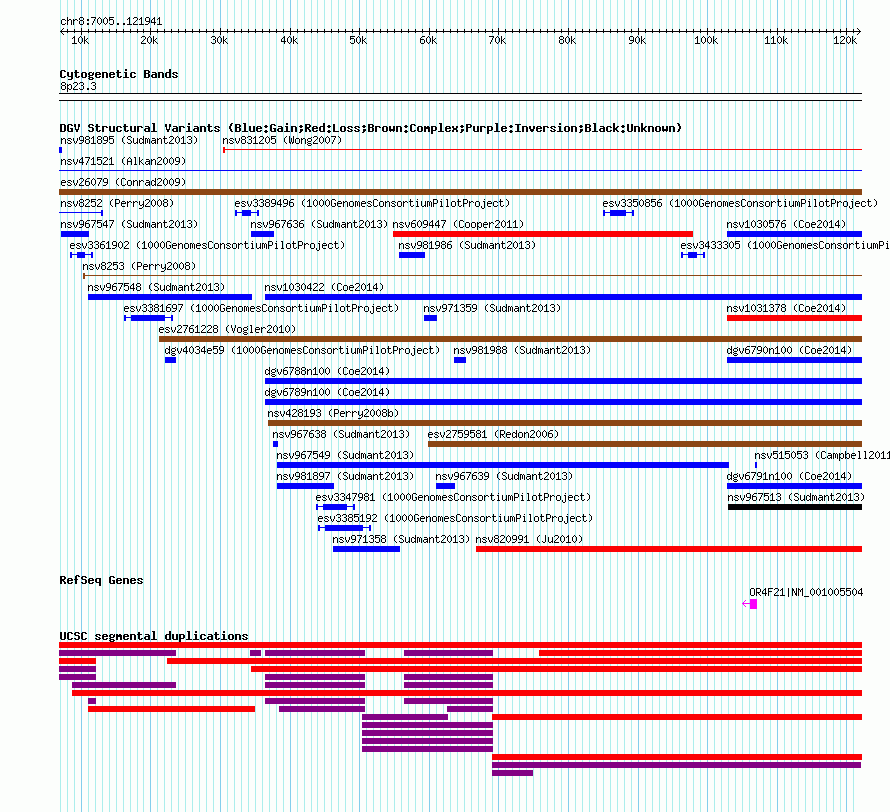Click the nsv971359 (Sudmant2013) label
Image resolution: width=890 pixels, height=812 pixels.
pos(492,308)
